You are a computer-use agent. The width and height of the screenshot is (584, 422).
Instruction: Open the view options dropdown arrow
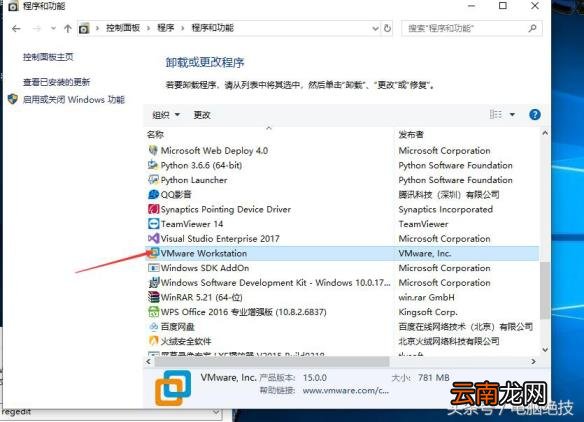(x=512, y=115)
